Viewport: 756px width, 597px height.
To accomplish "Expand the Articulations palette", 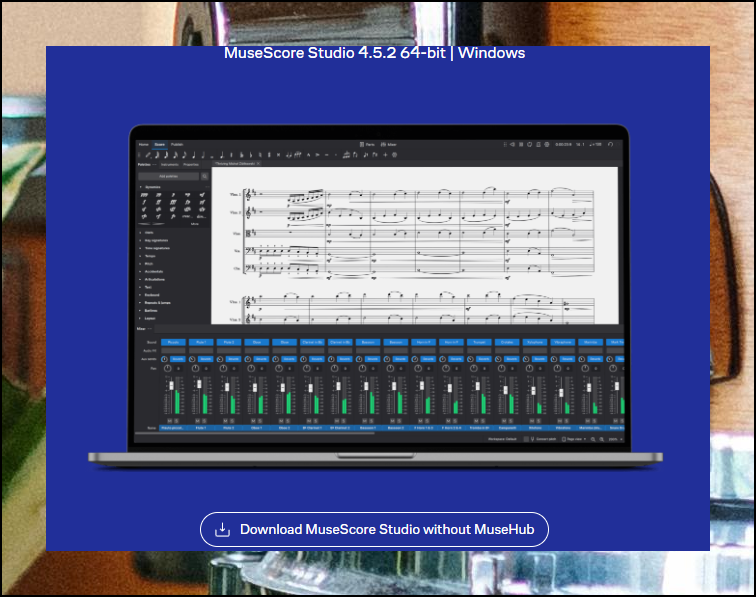I will (141, 279).
